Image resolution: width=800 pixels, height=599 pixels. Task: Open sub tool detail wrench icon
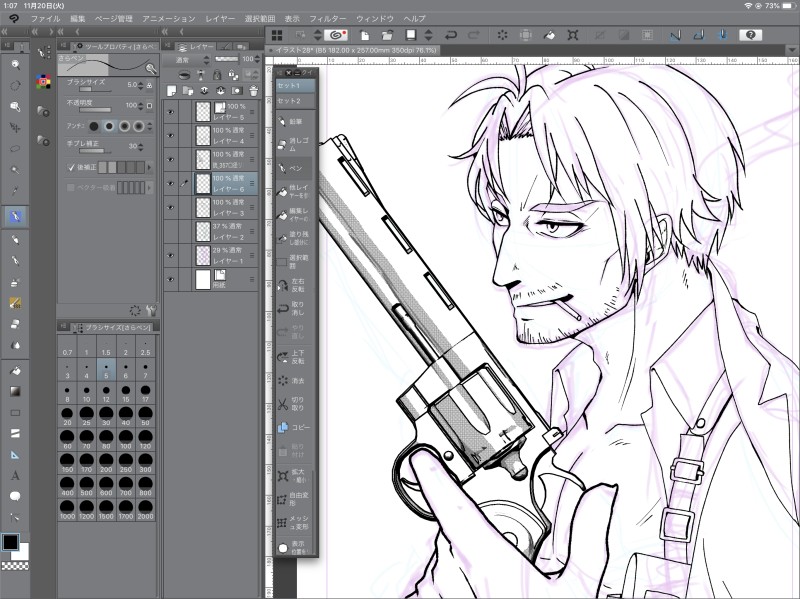pos(151,310)
